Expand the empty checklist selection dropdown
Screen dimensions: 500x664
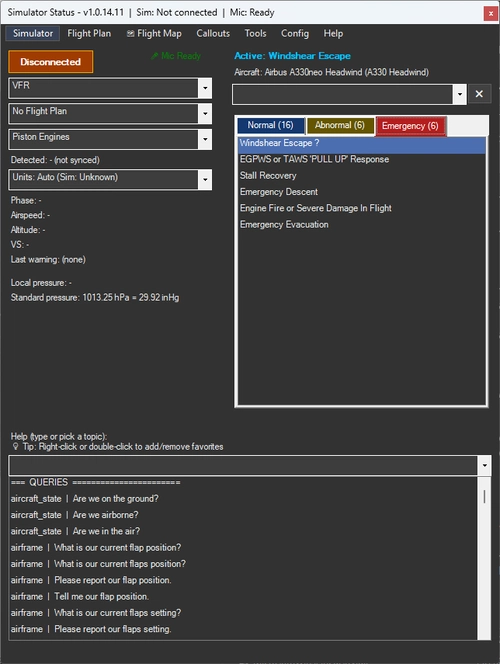(459, 94)
